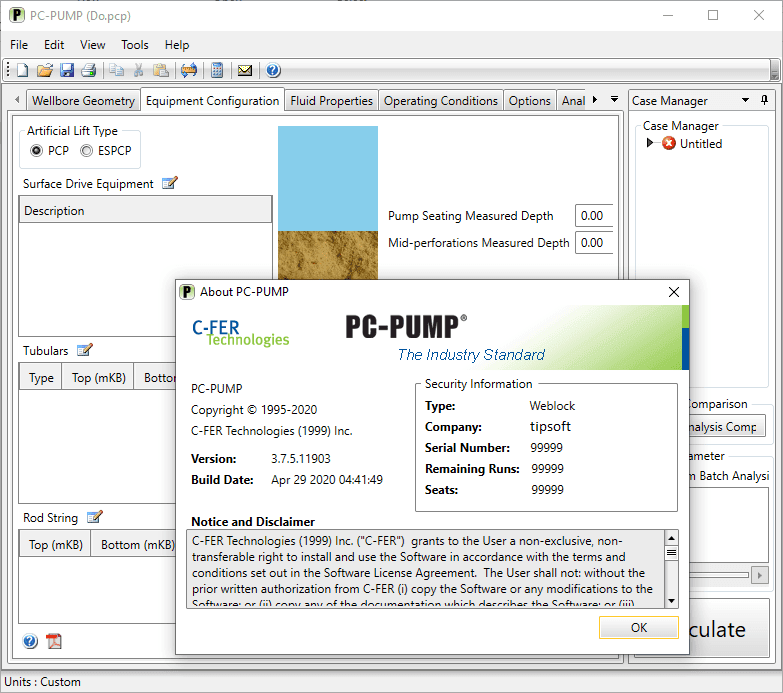The image size is (783, 693).
Task: Click the Calculate button
Action: pyautogui.click(x=729, y=629)
